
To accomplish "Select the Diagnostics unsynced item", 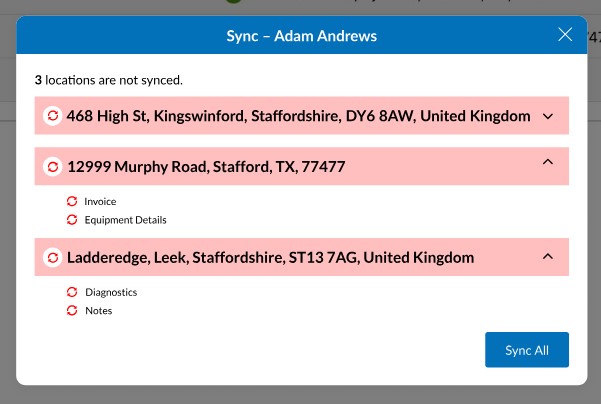I will 110,292.
